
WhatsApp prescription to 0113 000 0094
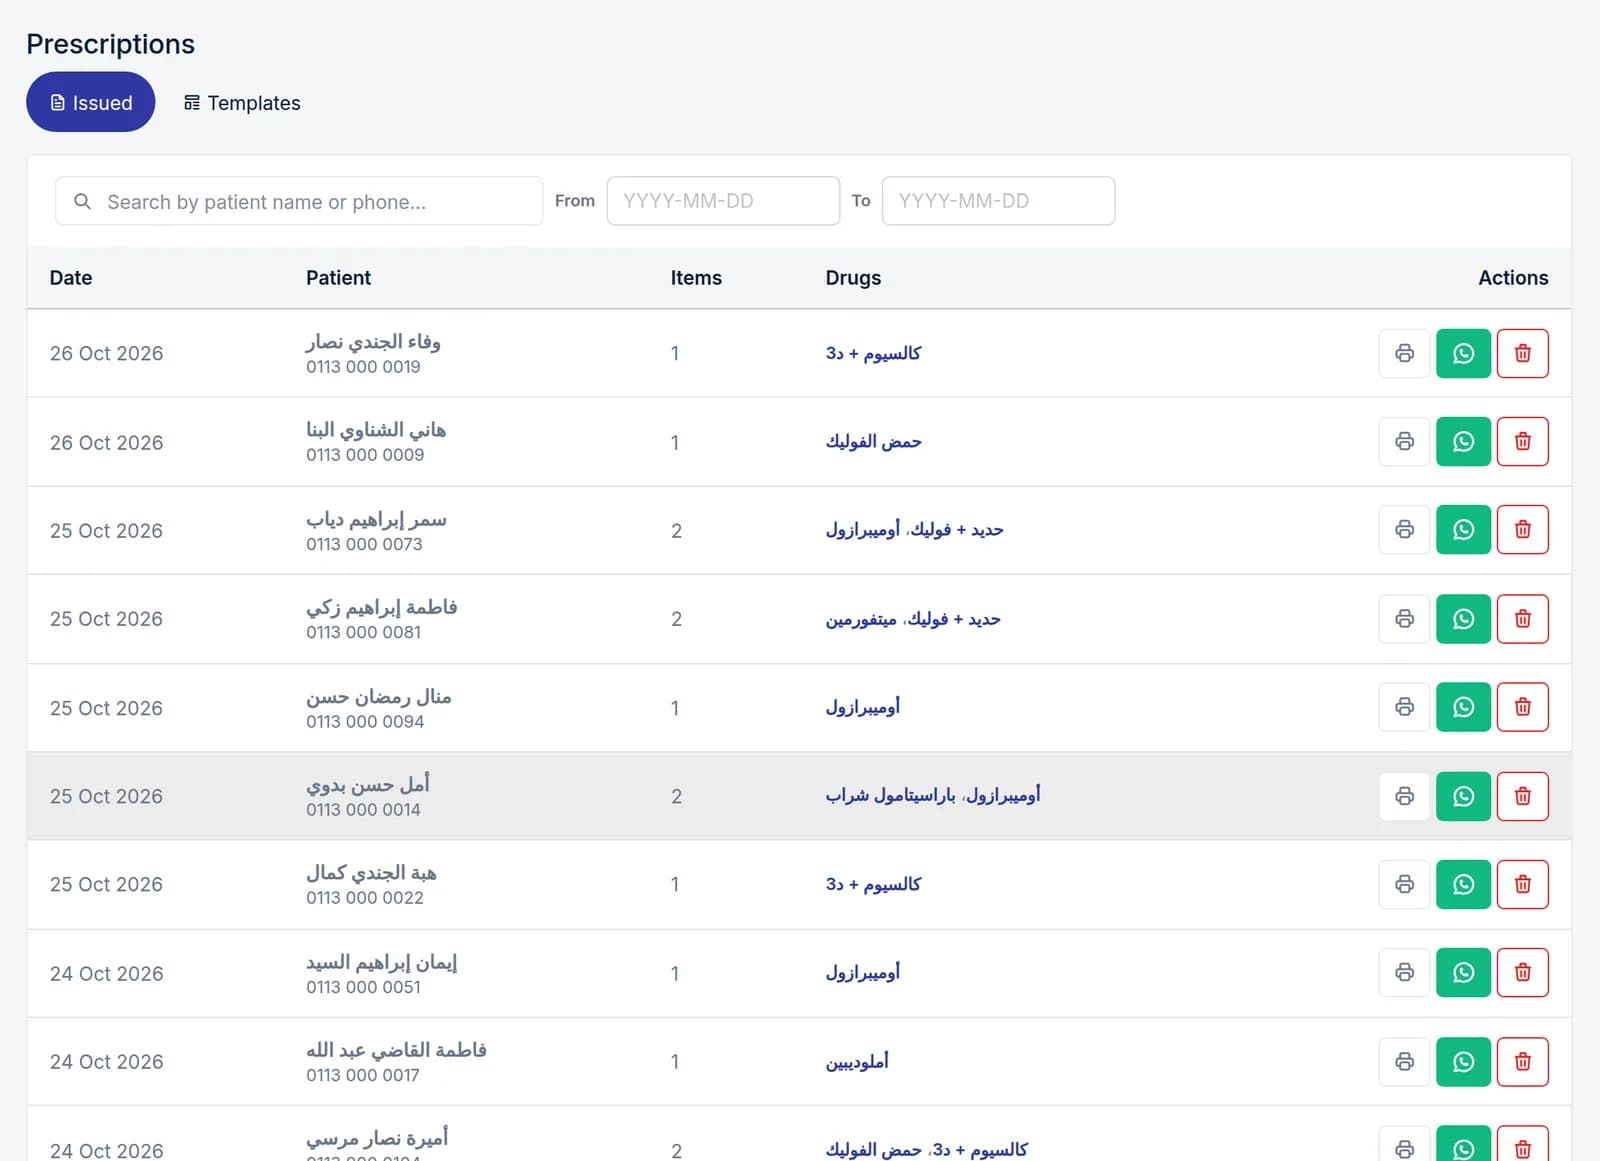point(1463,707)
